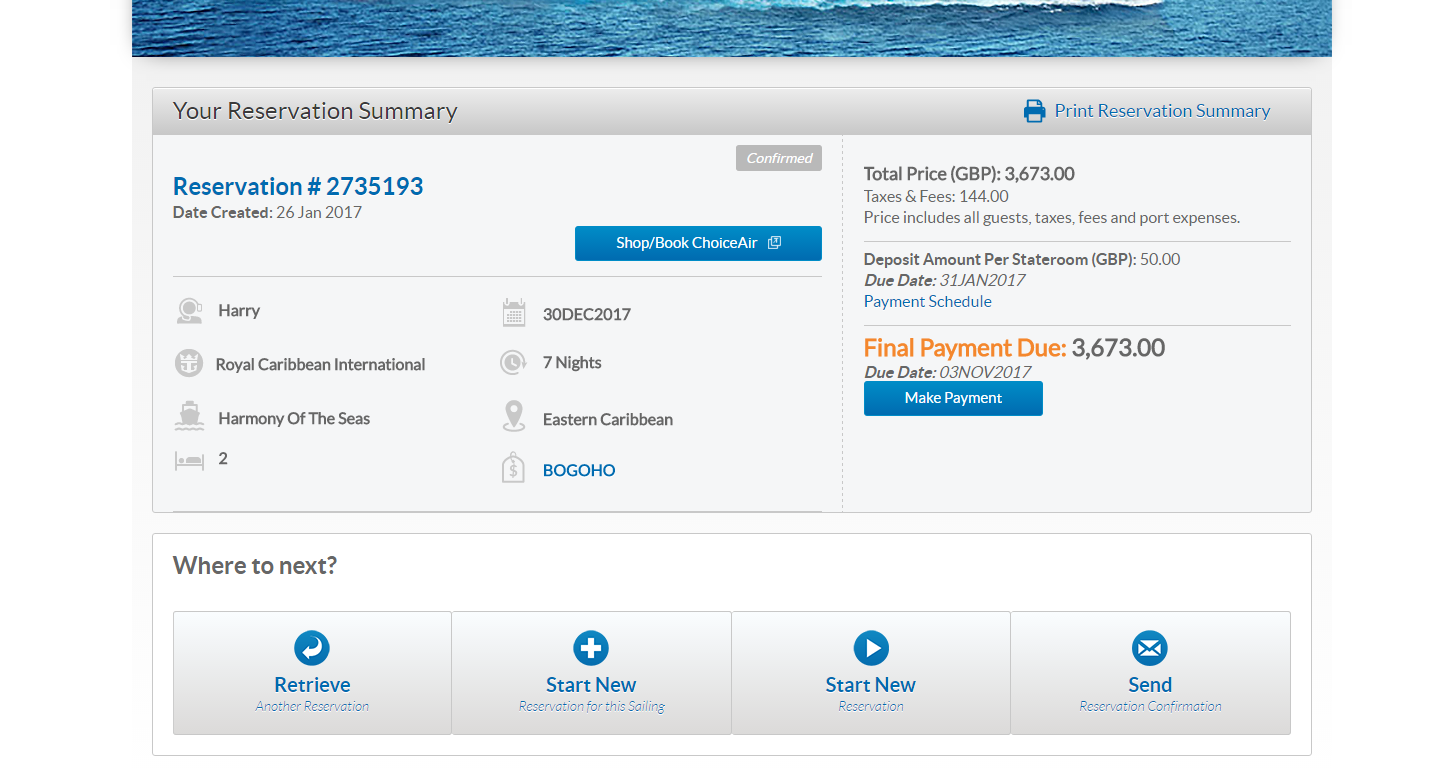Viewport: 1439px width, 776px height.
Task: Click the printer icon
Action: (1034, 111)
